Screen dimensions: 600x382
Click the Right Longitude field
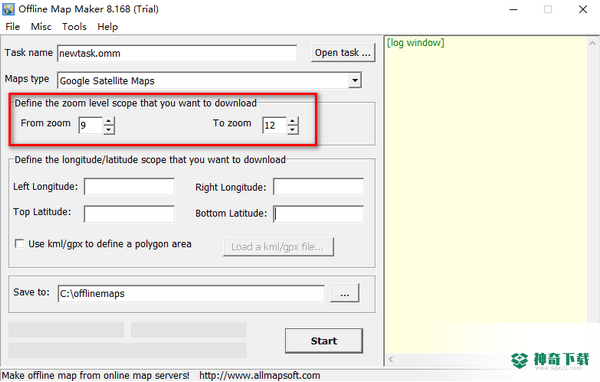click(x=318, y=186)
